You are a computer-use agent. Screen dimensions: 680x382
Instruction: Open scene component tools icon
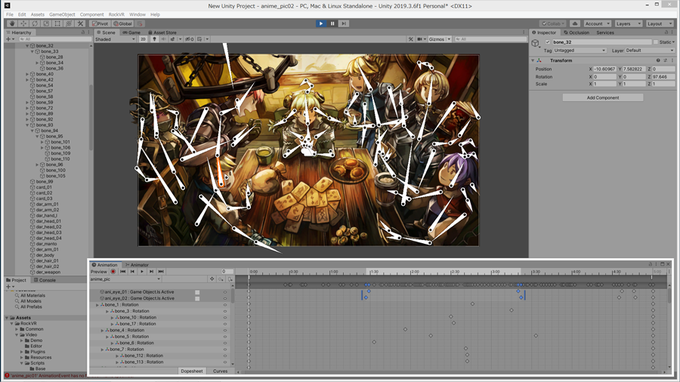click(x=410, y=39)
